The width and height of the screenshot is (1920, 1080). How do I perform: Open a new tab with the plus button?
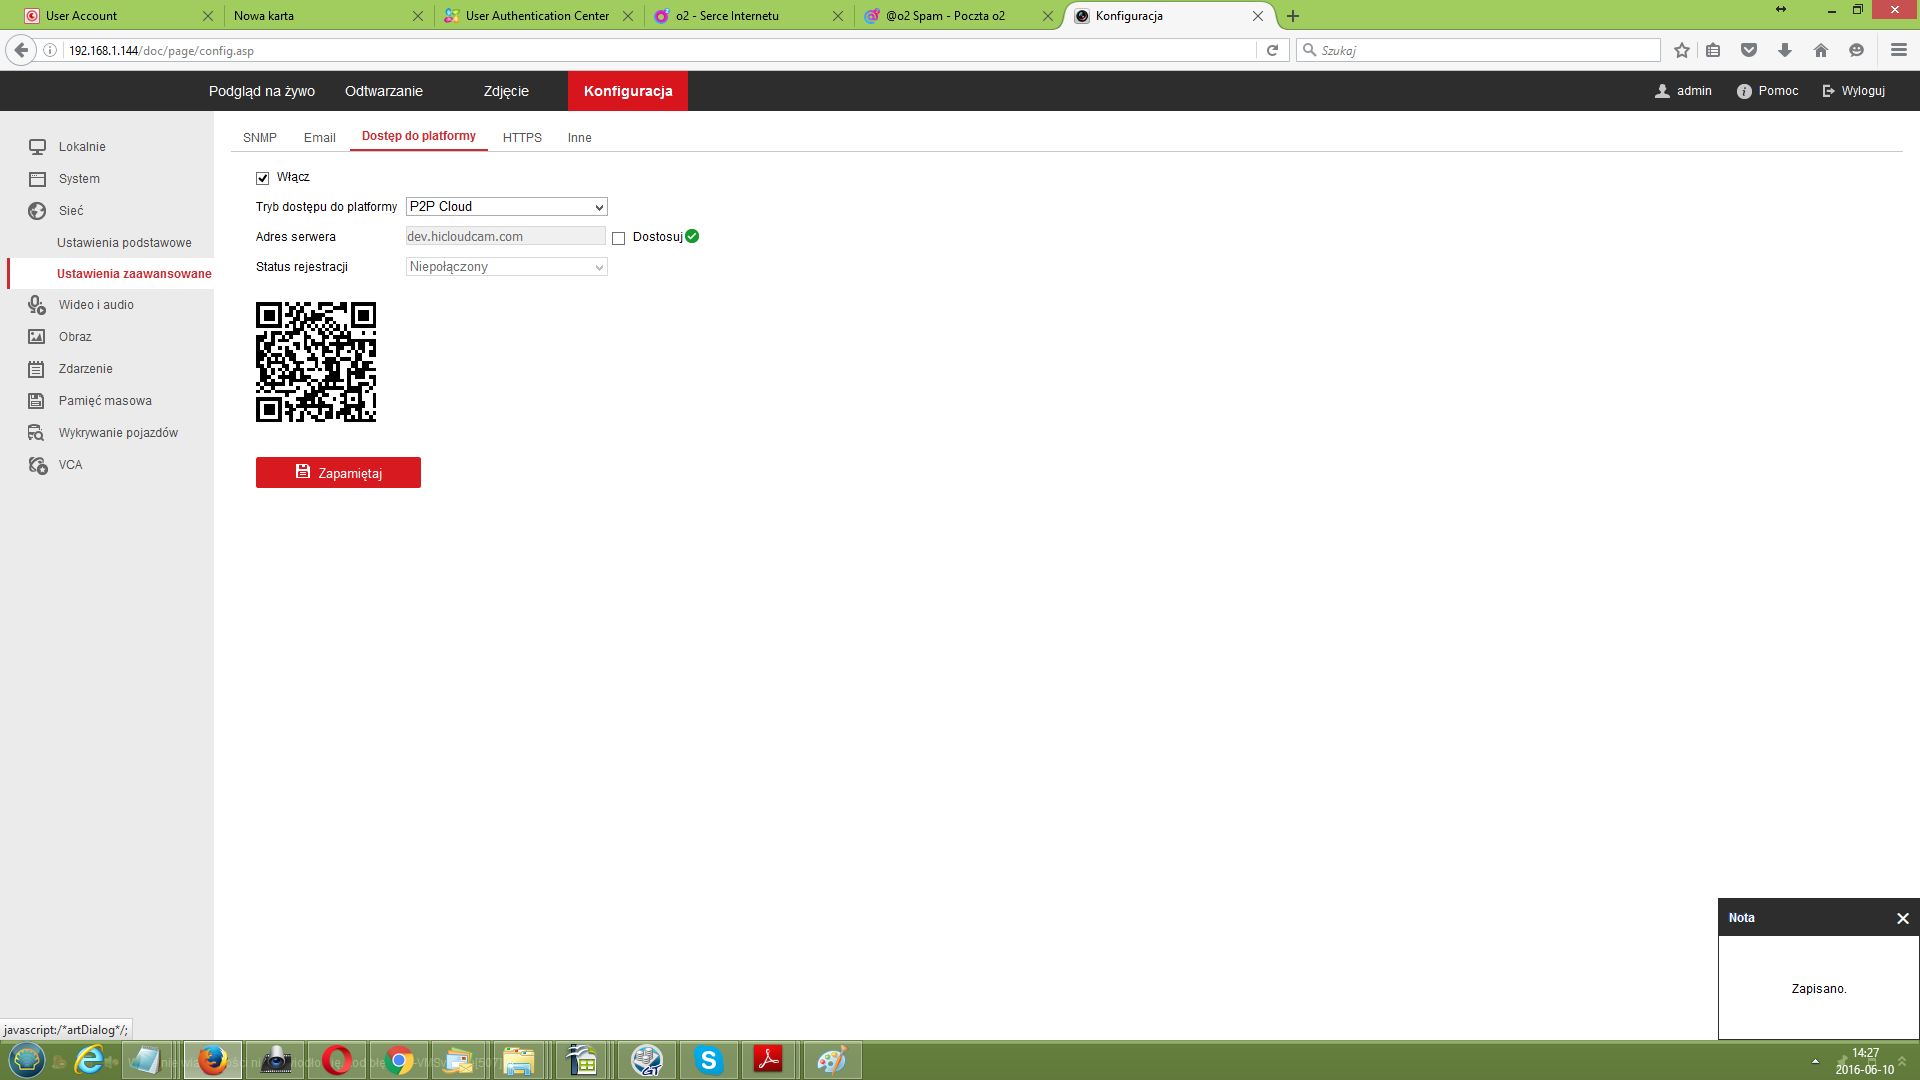(x=1293, y=16)
